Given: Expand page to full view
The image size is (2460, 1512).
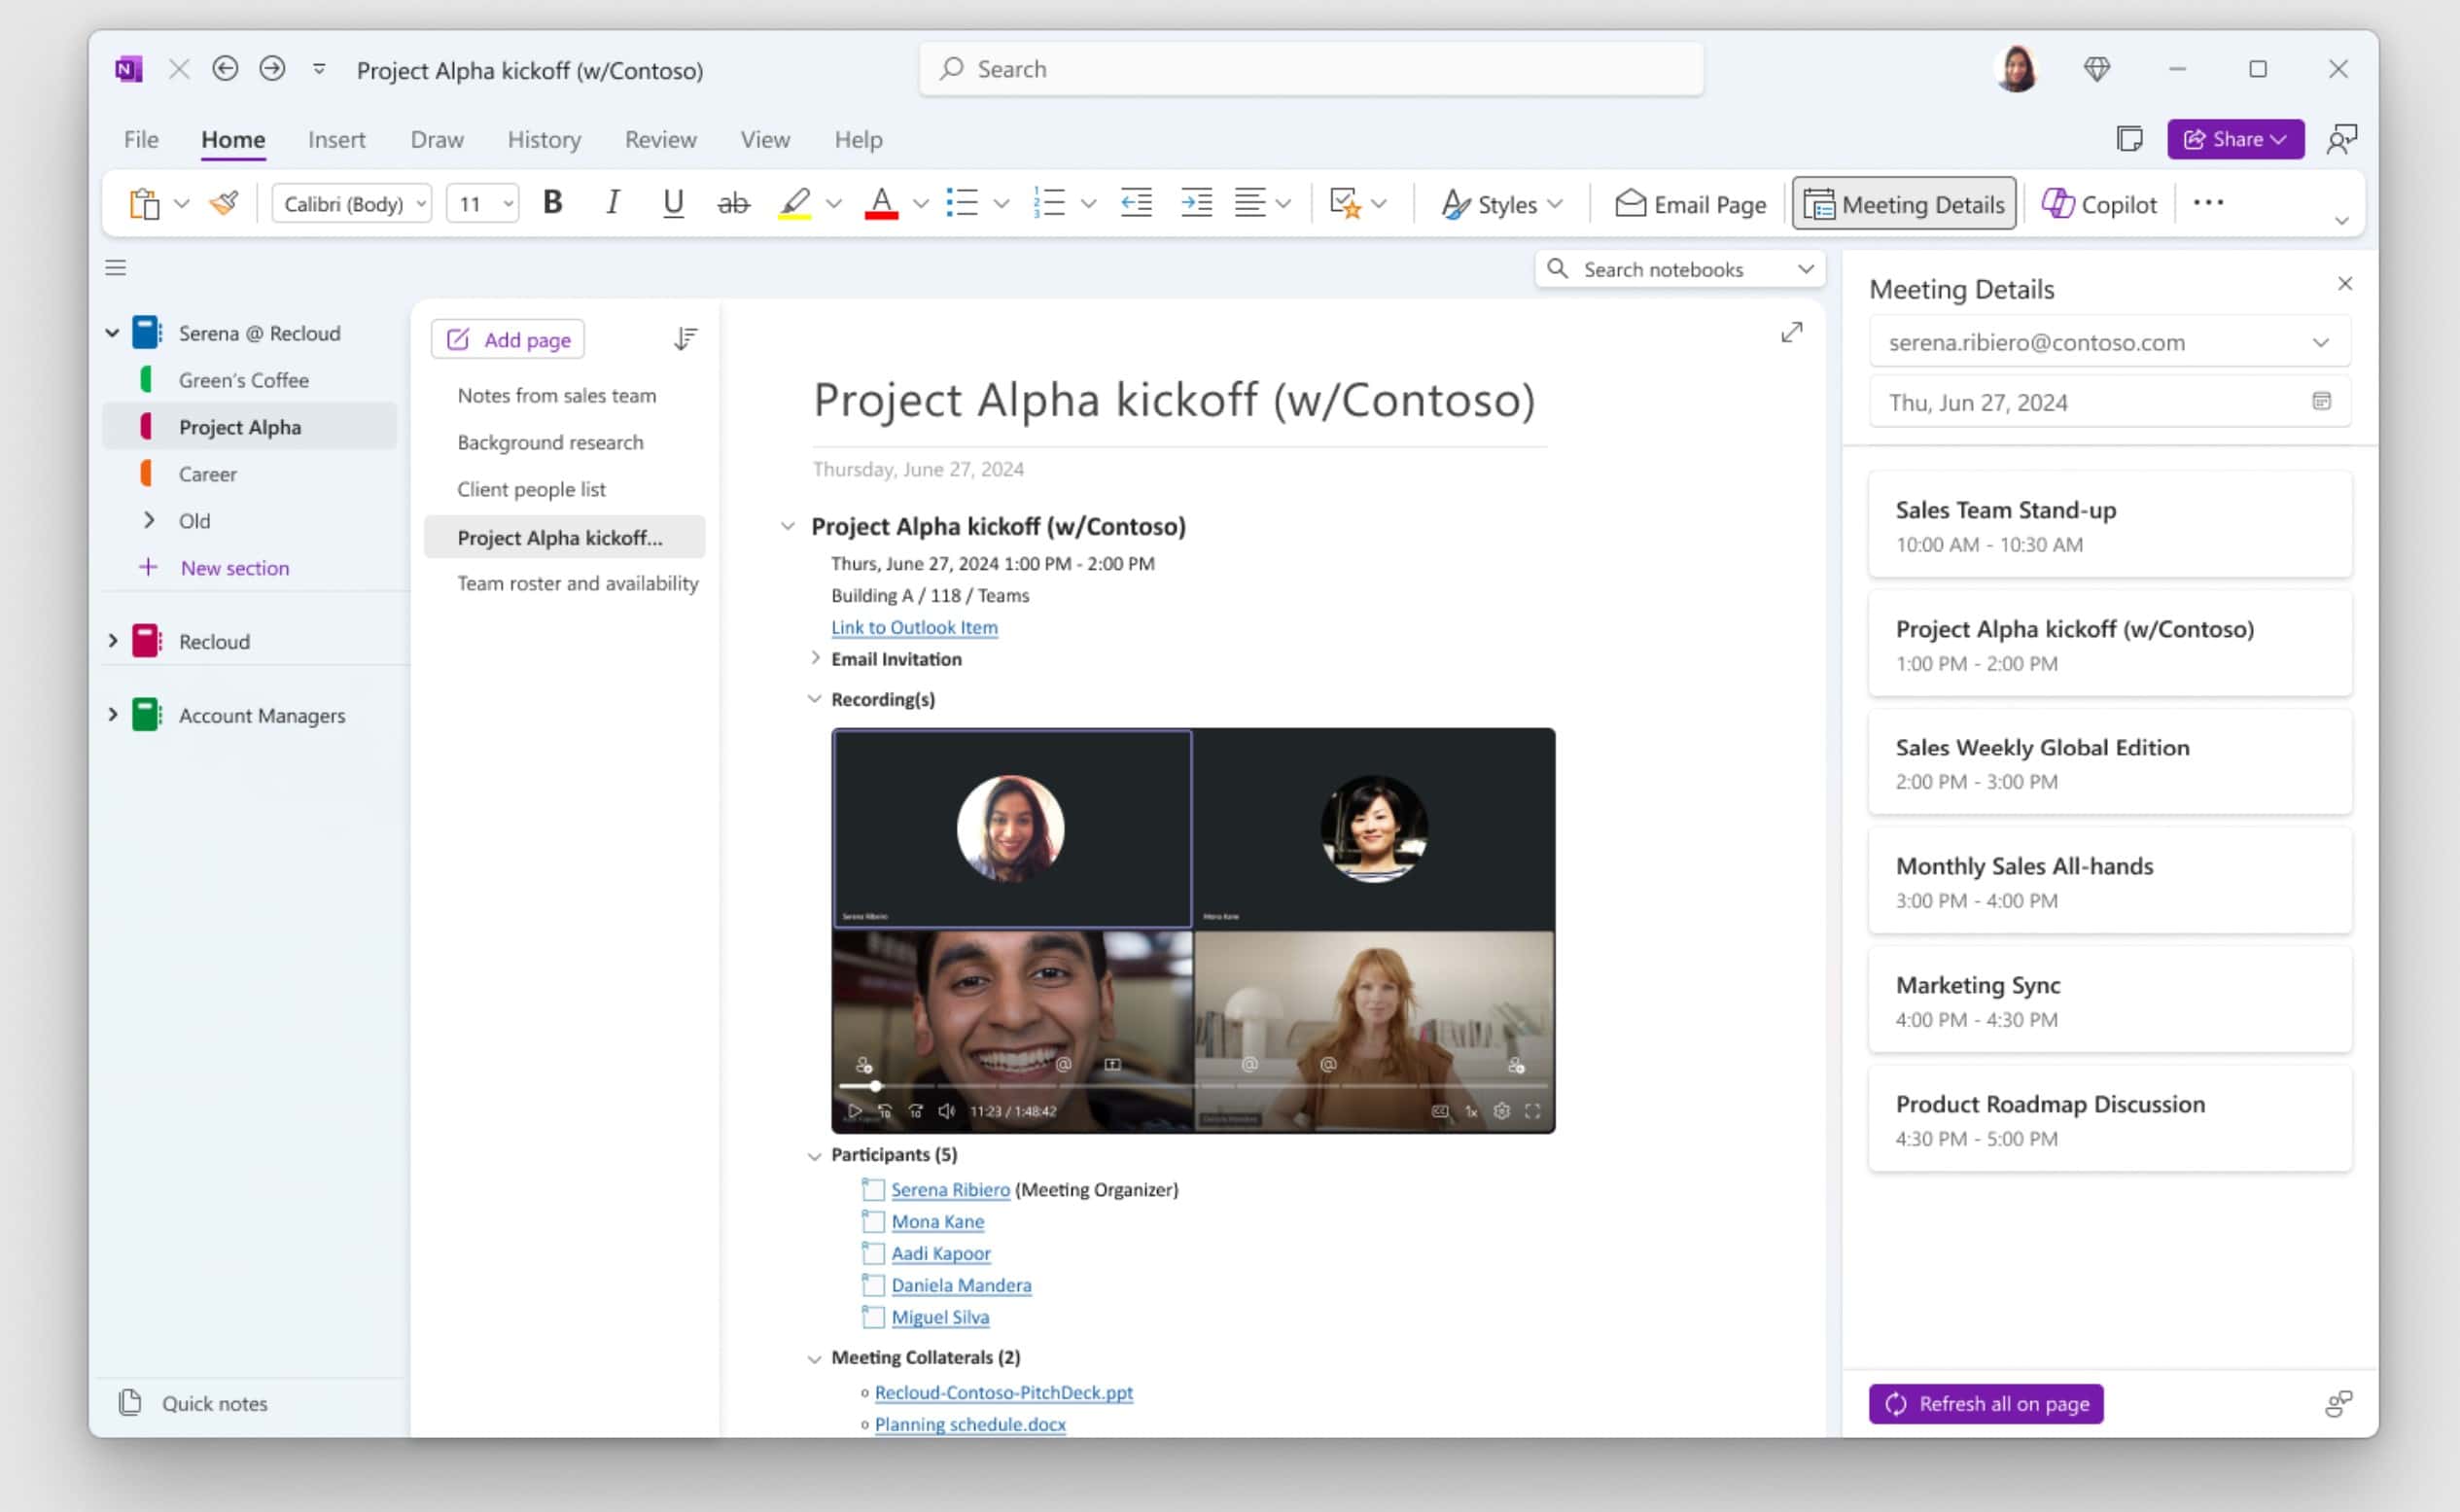Looking at the screenshot, I should point(1791,333).
